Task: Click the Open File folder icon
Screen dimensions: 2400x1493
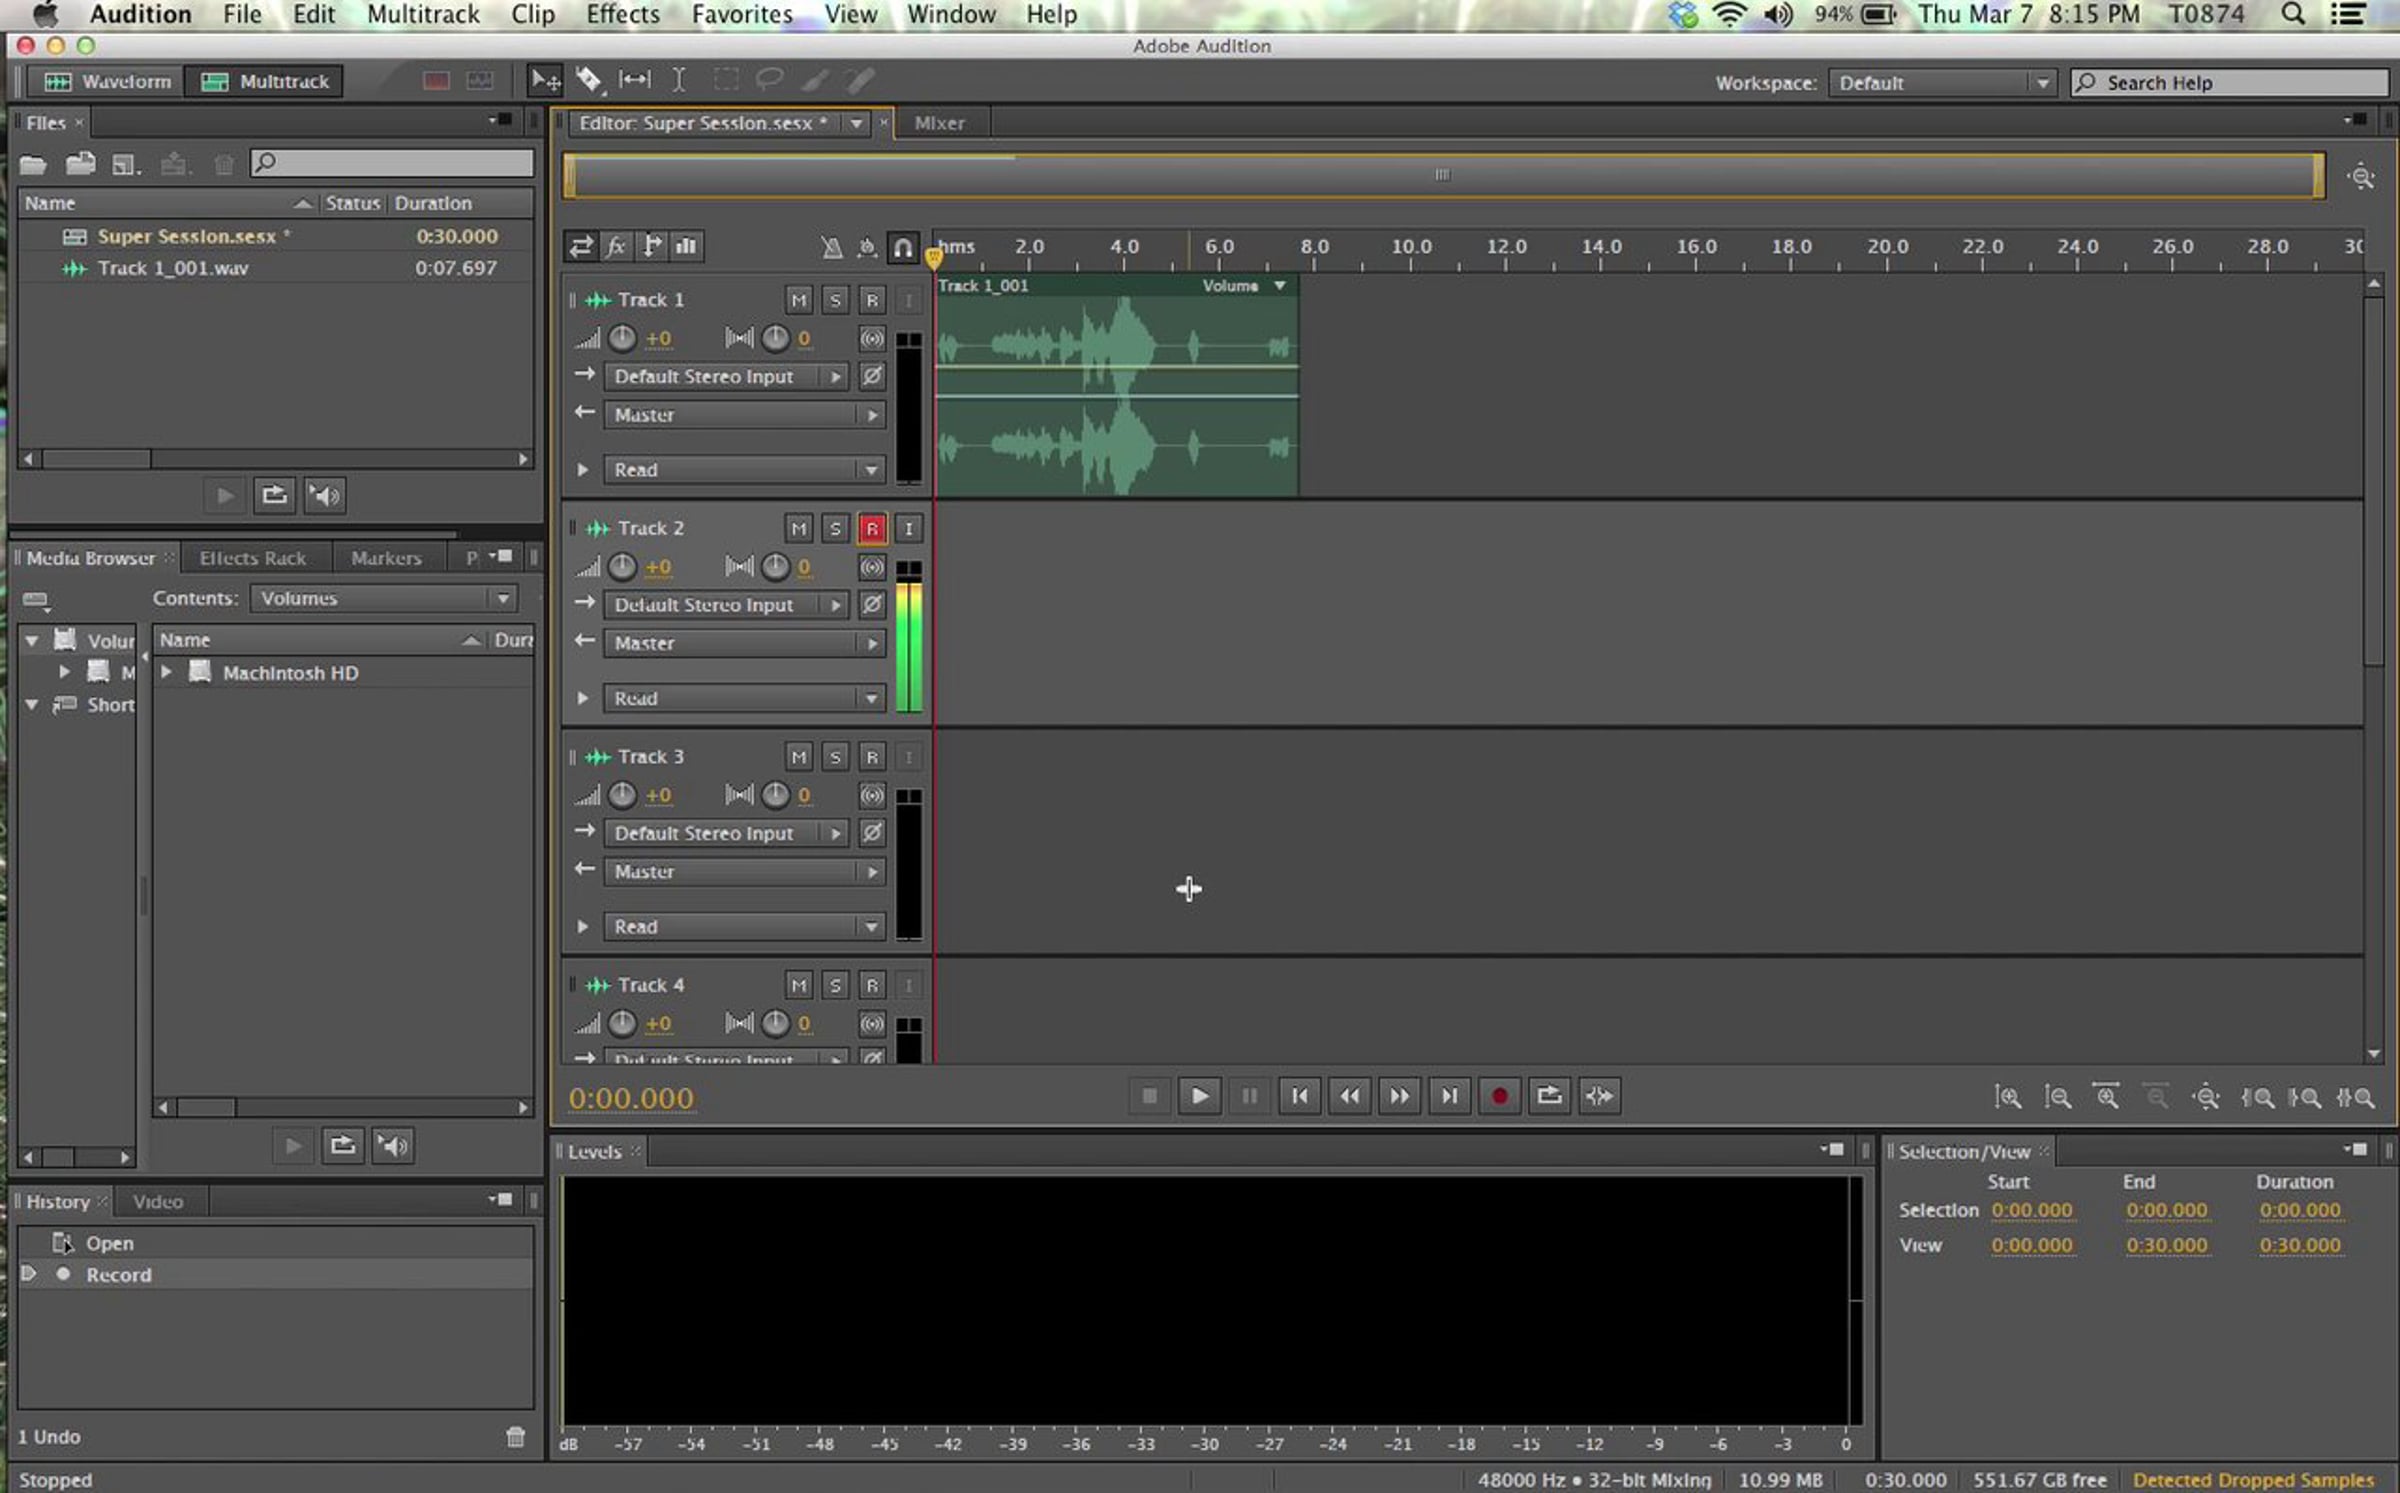Action: point(33,164)
